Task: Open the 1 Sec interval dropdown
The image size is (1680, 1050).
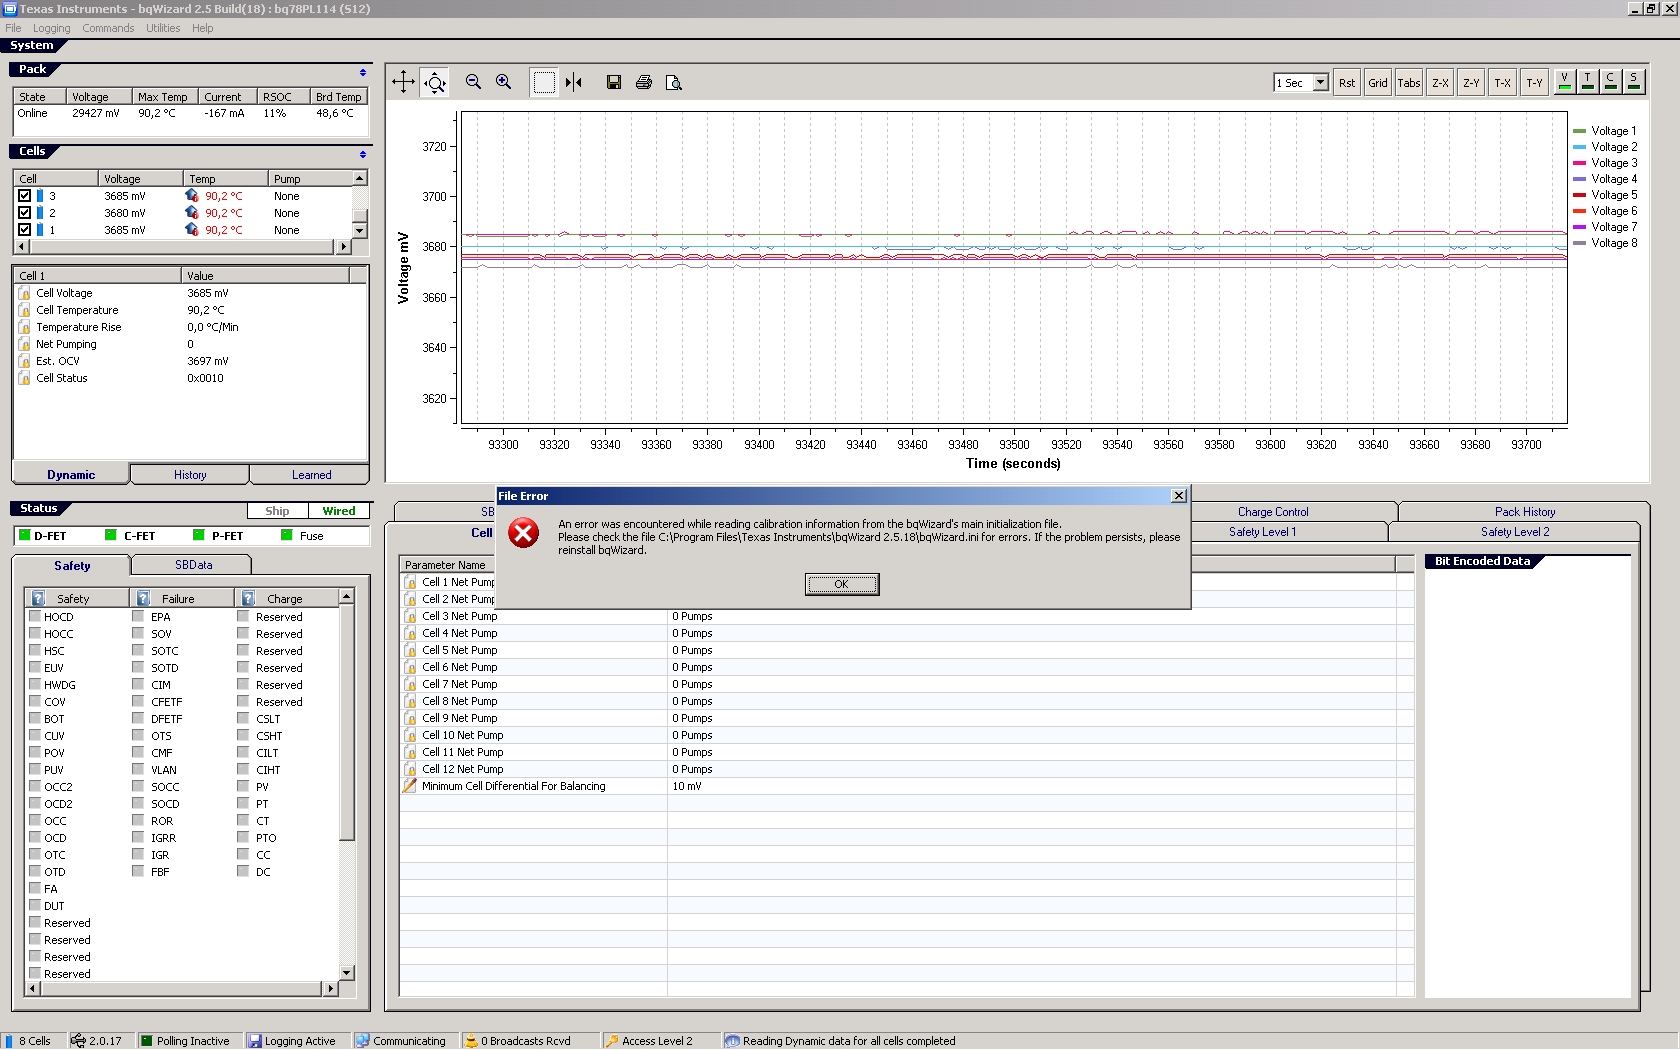Action: point(1321,82)
